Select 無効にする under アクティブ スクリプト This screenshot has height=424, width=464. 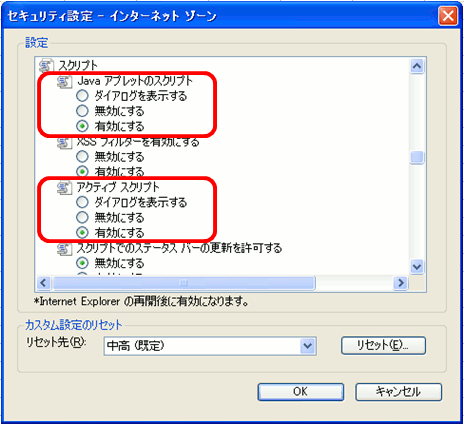click(82, 217)
